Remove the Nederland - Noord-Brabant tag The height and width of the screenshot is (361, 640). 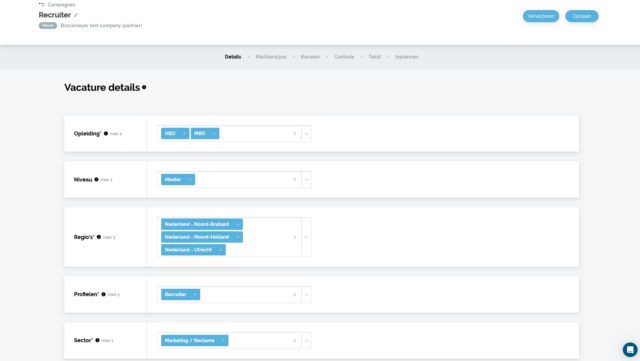click(238, 224)
